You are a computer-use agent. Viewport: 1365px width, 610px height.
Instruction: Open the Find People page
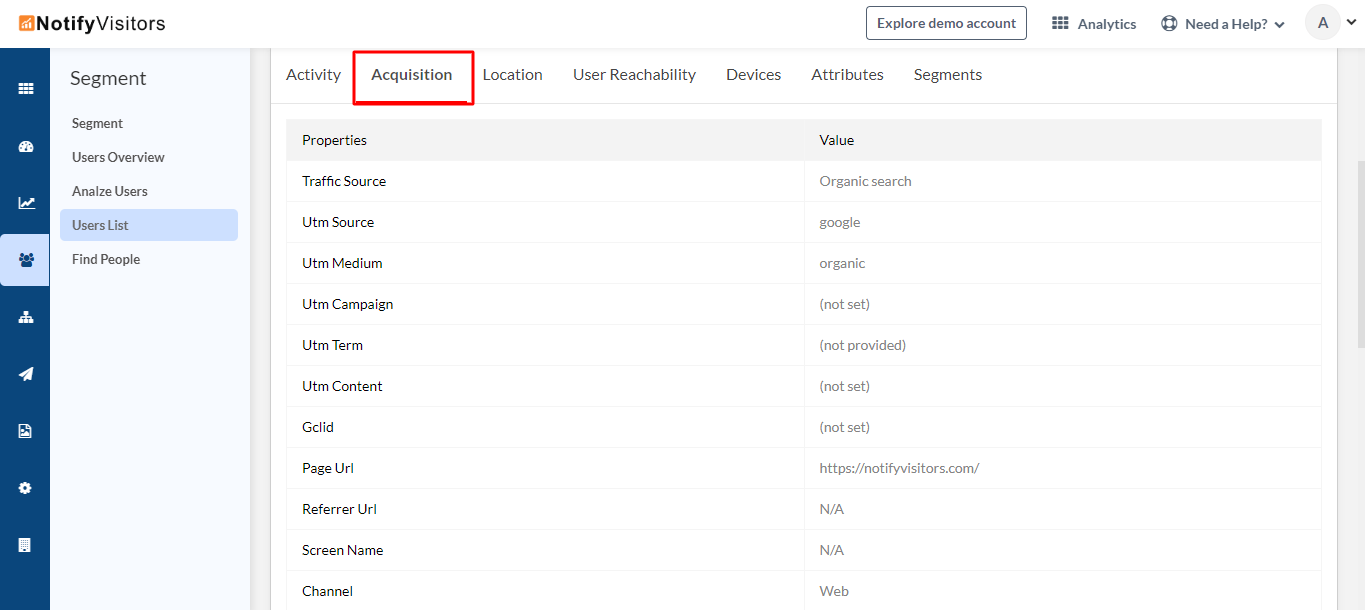[106, 260]
